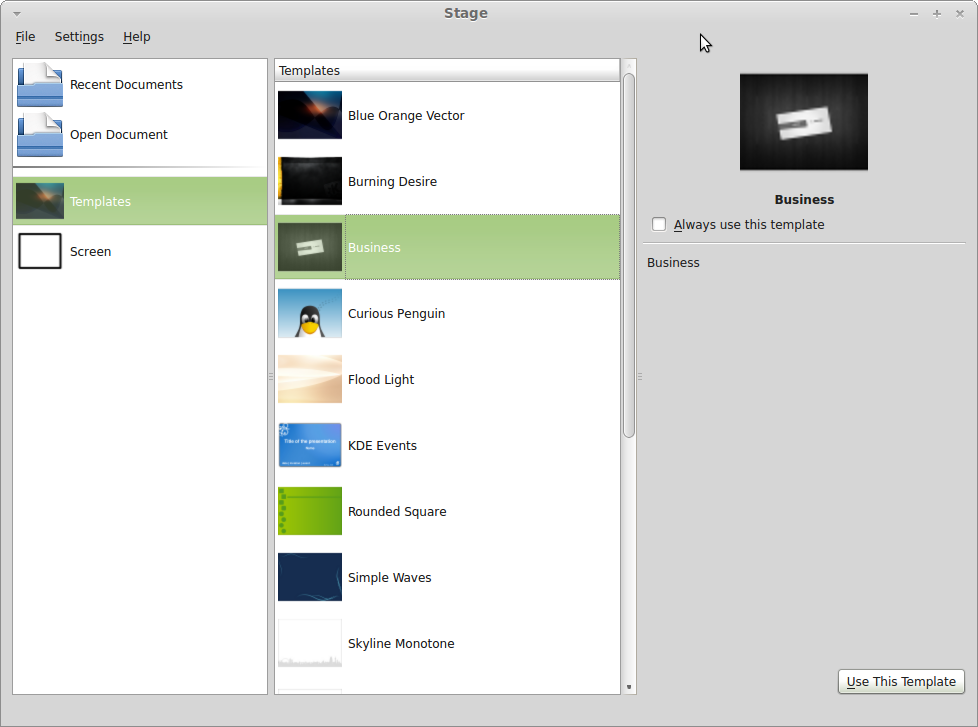Screen dimensions: 978x727
Task: Click the Open Document folder icon
Action: click(x=40, y=135)
